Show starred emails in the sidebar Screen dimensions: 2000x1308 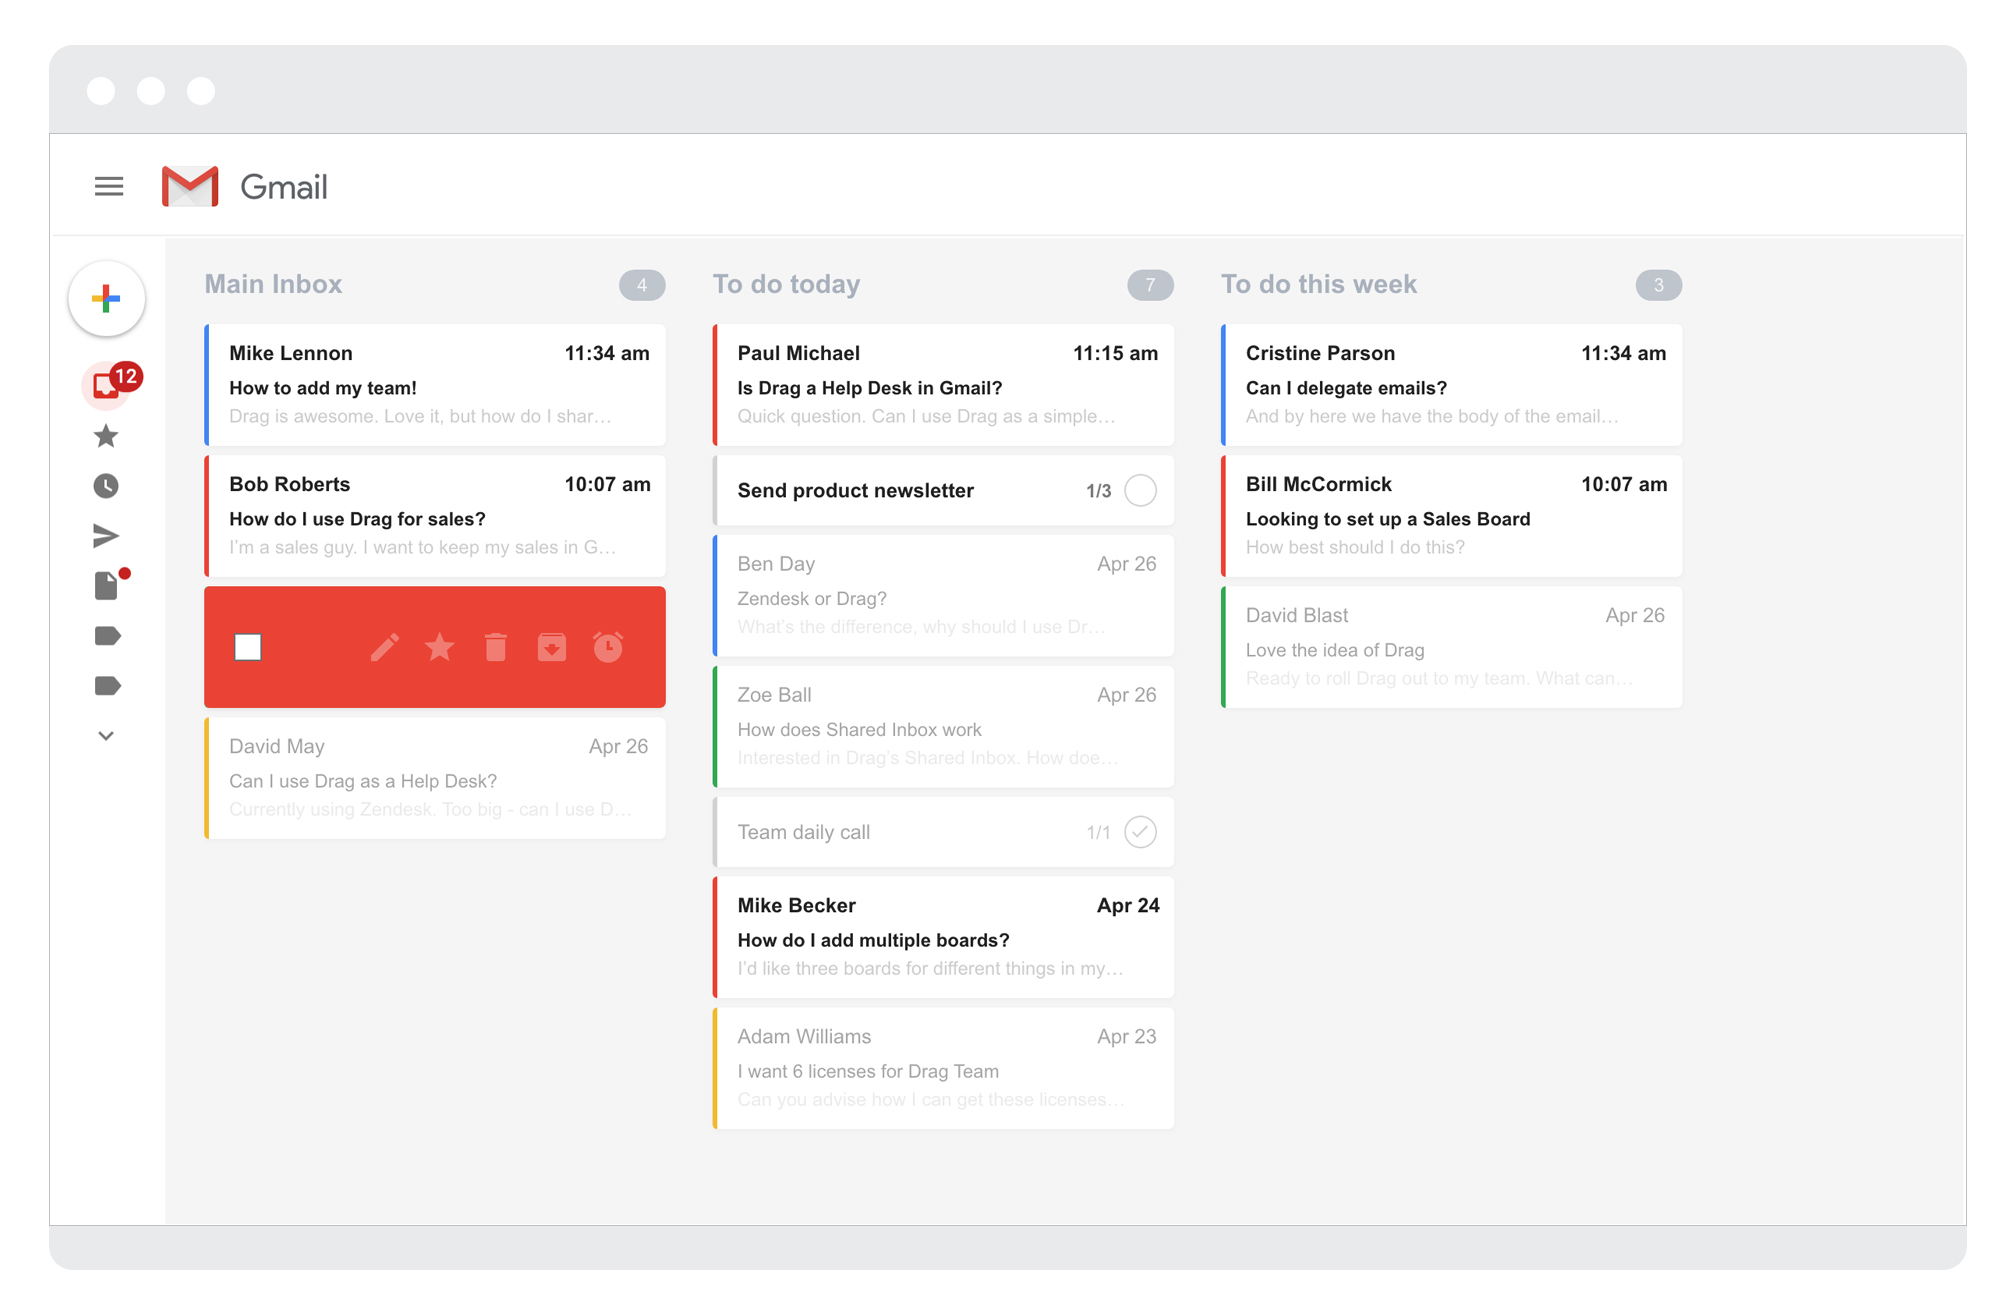coord(106,436)
